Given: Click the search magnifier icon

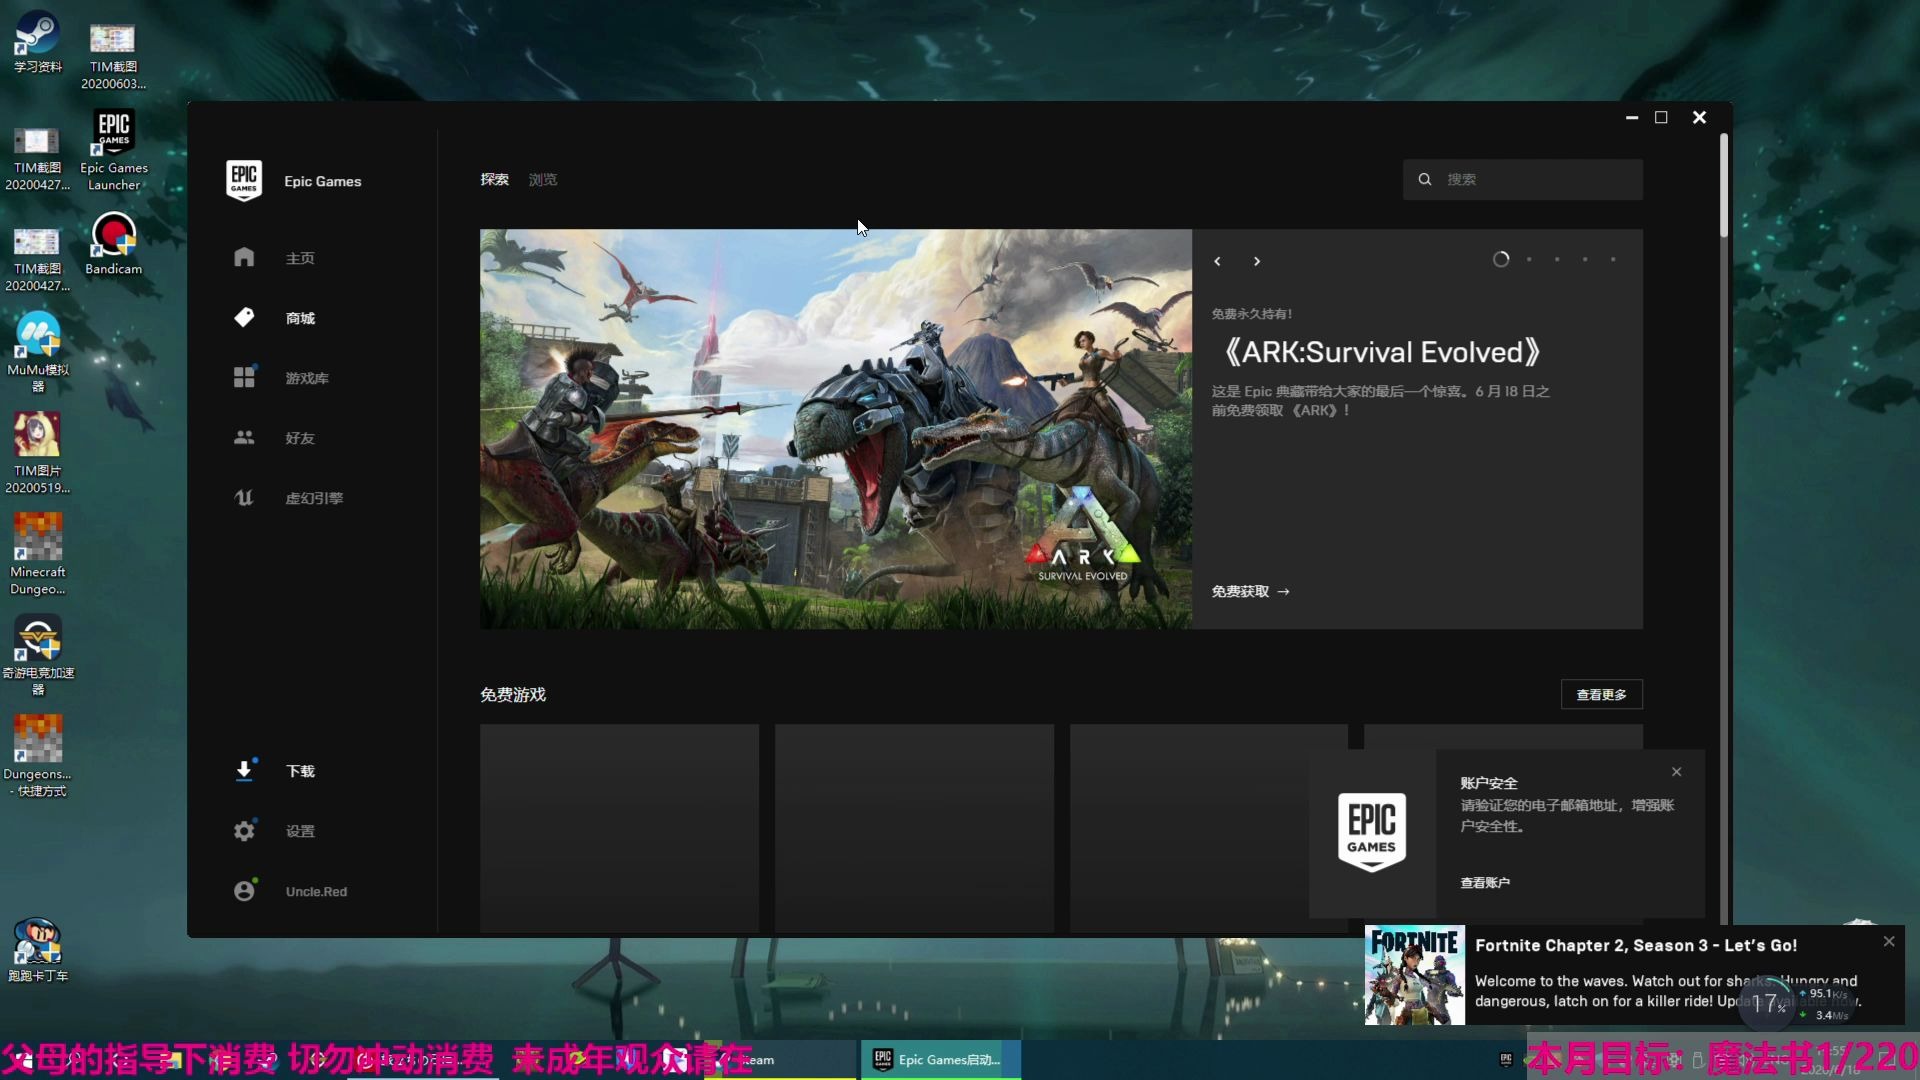Looking at the screenshot, I should click(1425, 180).
